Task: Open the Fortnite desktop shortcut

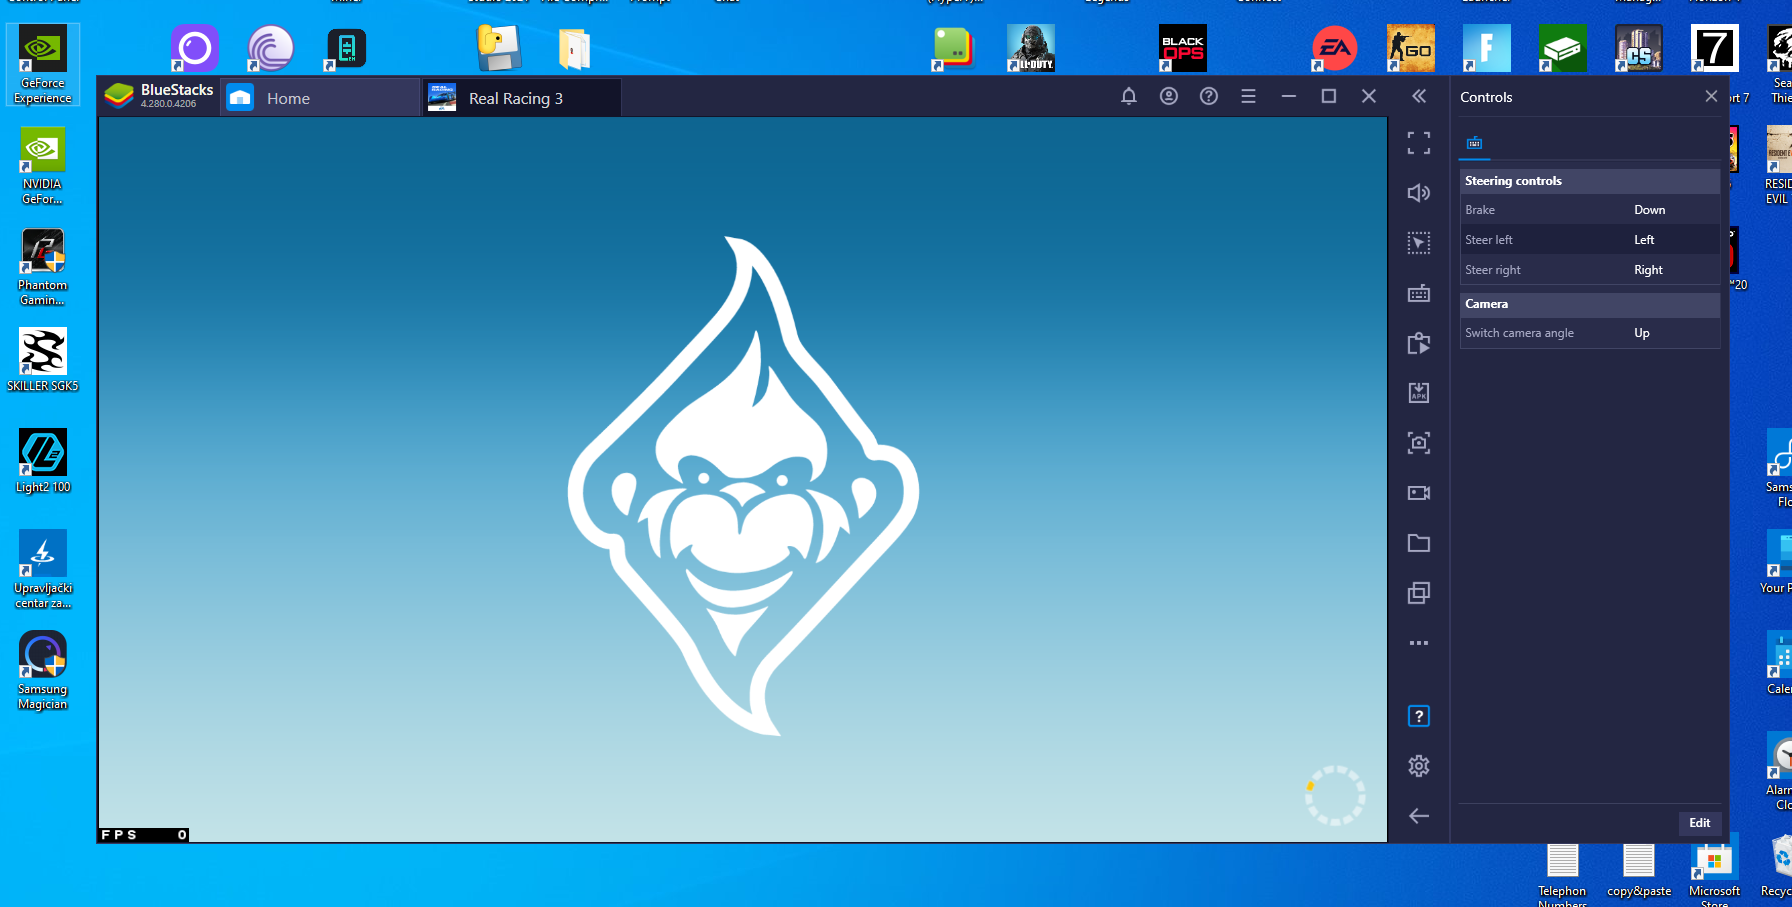Action: coord(1486,48)
